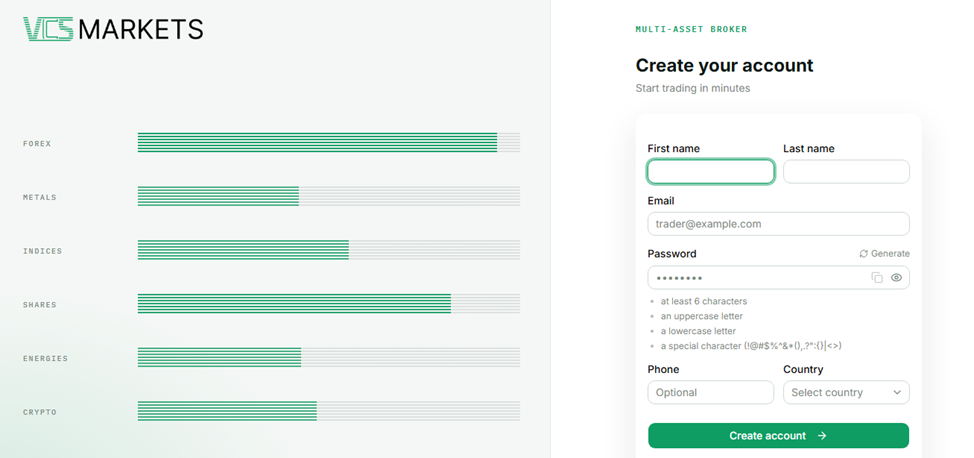Click the SHARES progress bar
Image resolution: width=974 pixels, height=458 pixels.
tap(329, 303)
